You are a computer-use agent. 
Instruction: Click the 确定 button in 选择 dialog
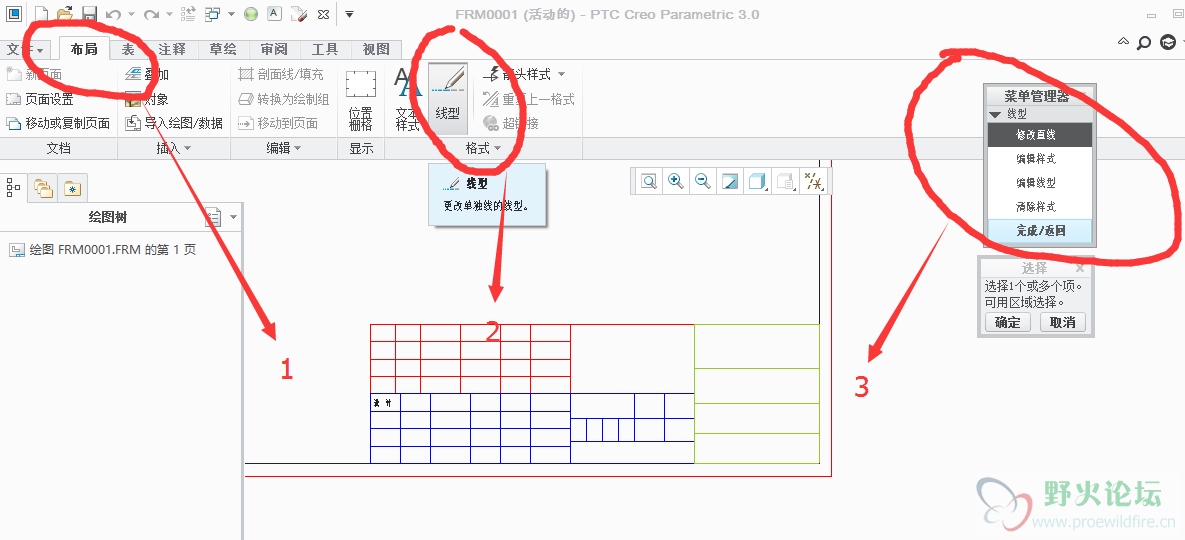pos(1007,322)
